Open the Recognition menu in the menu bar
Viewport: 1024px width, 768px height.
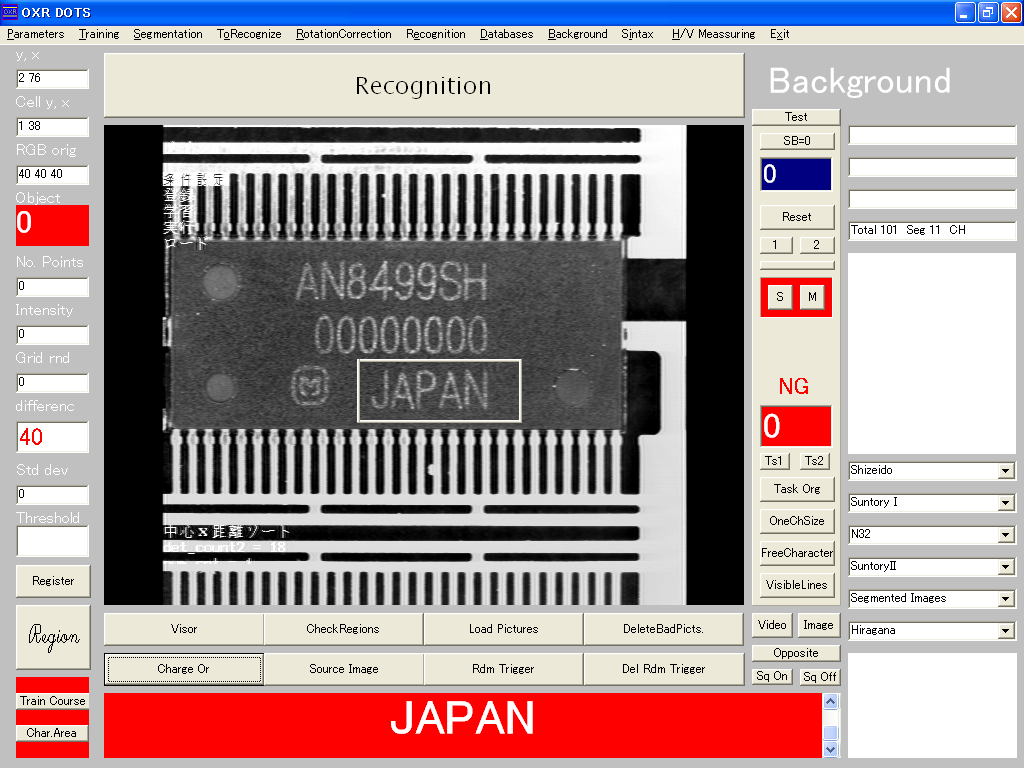[x=436, y=34]
